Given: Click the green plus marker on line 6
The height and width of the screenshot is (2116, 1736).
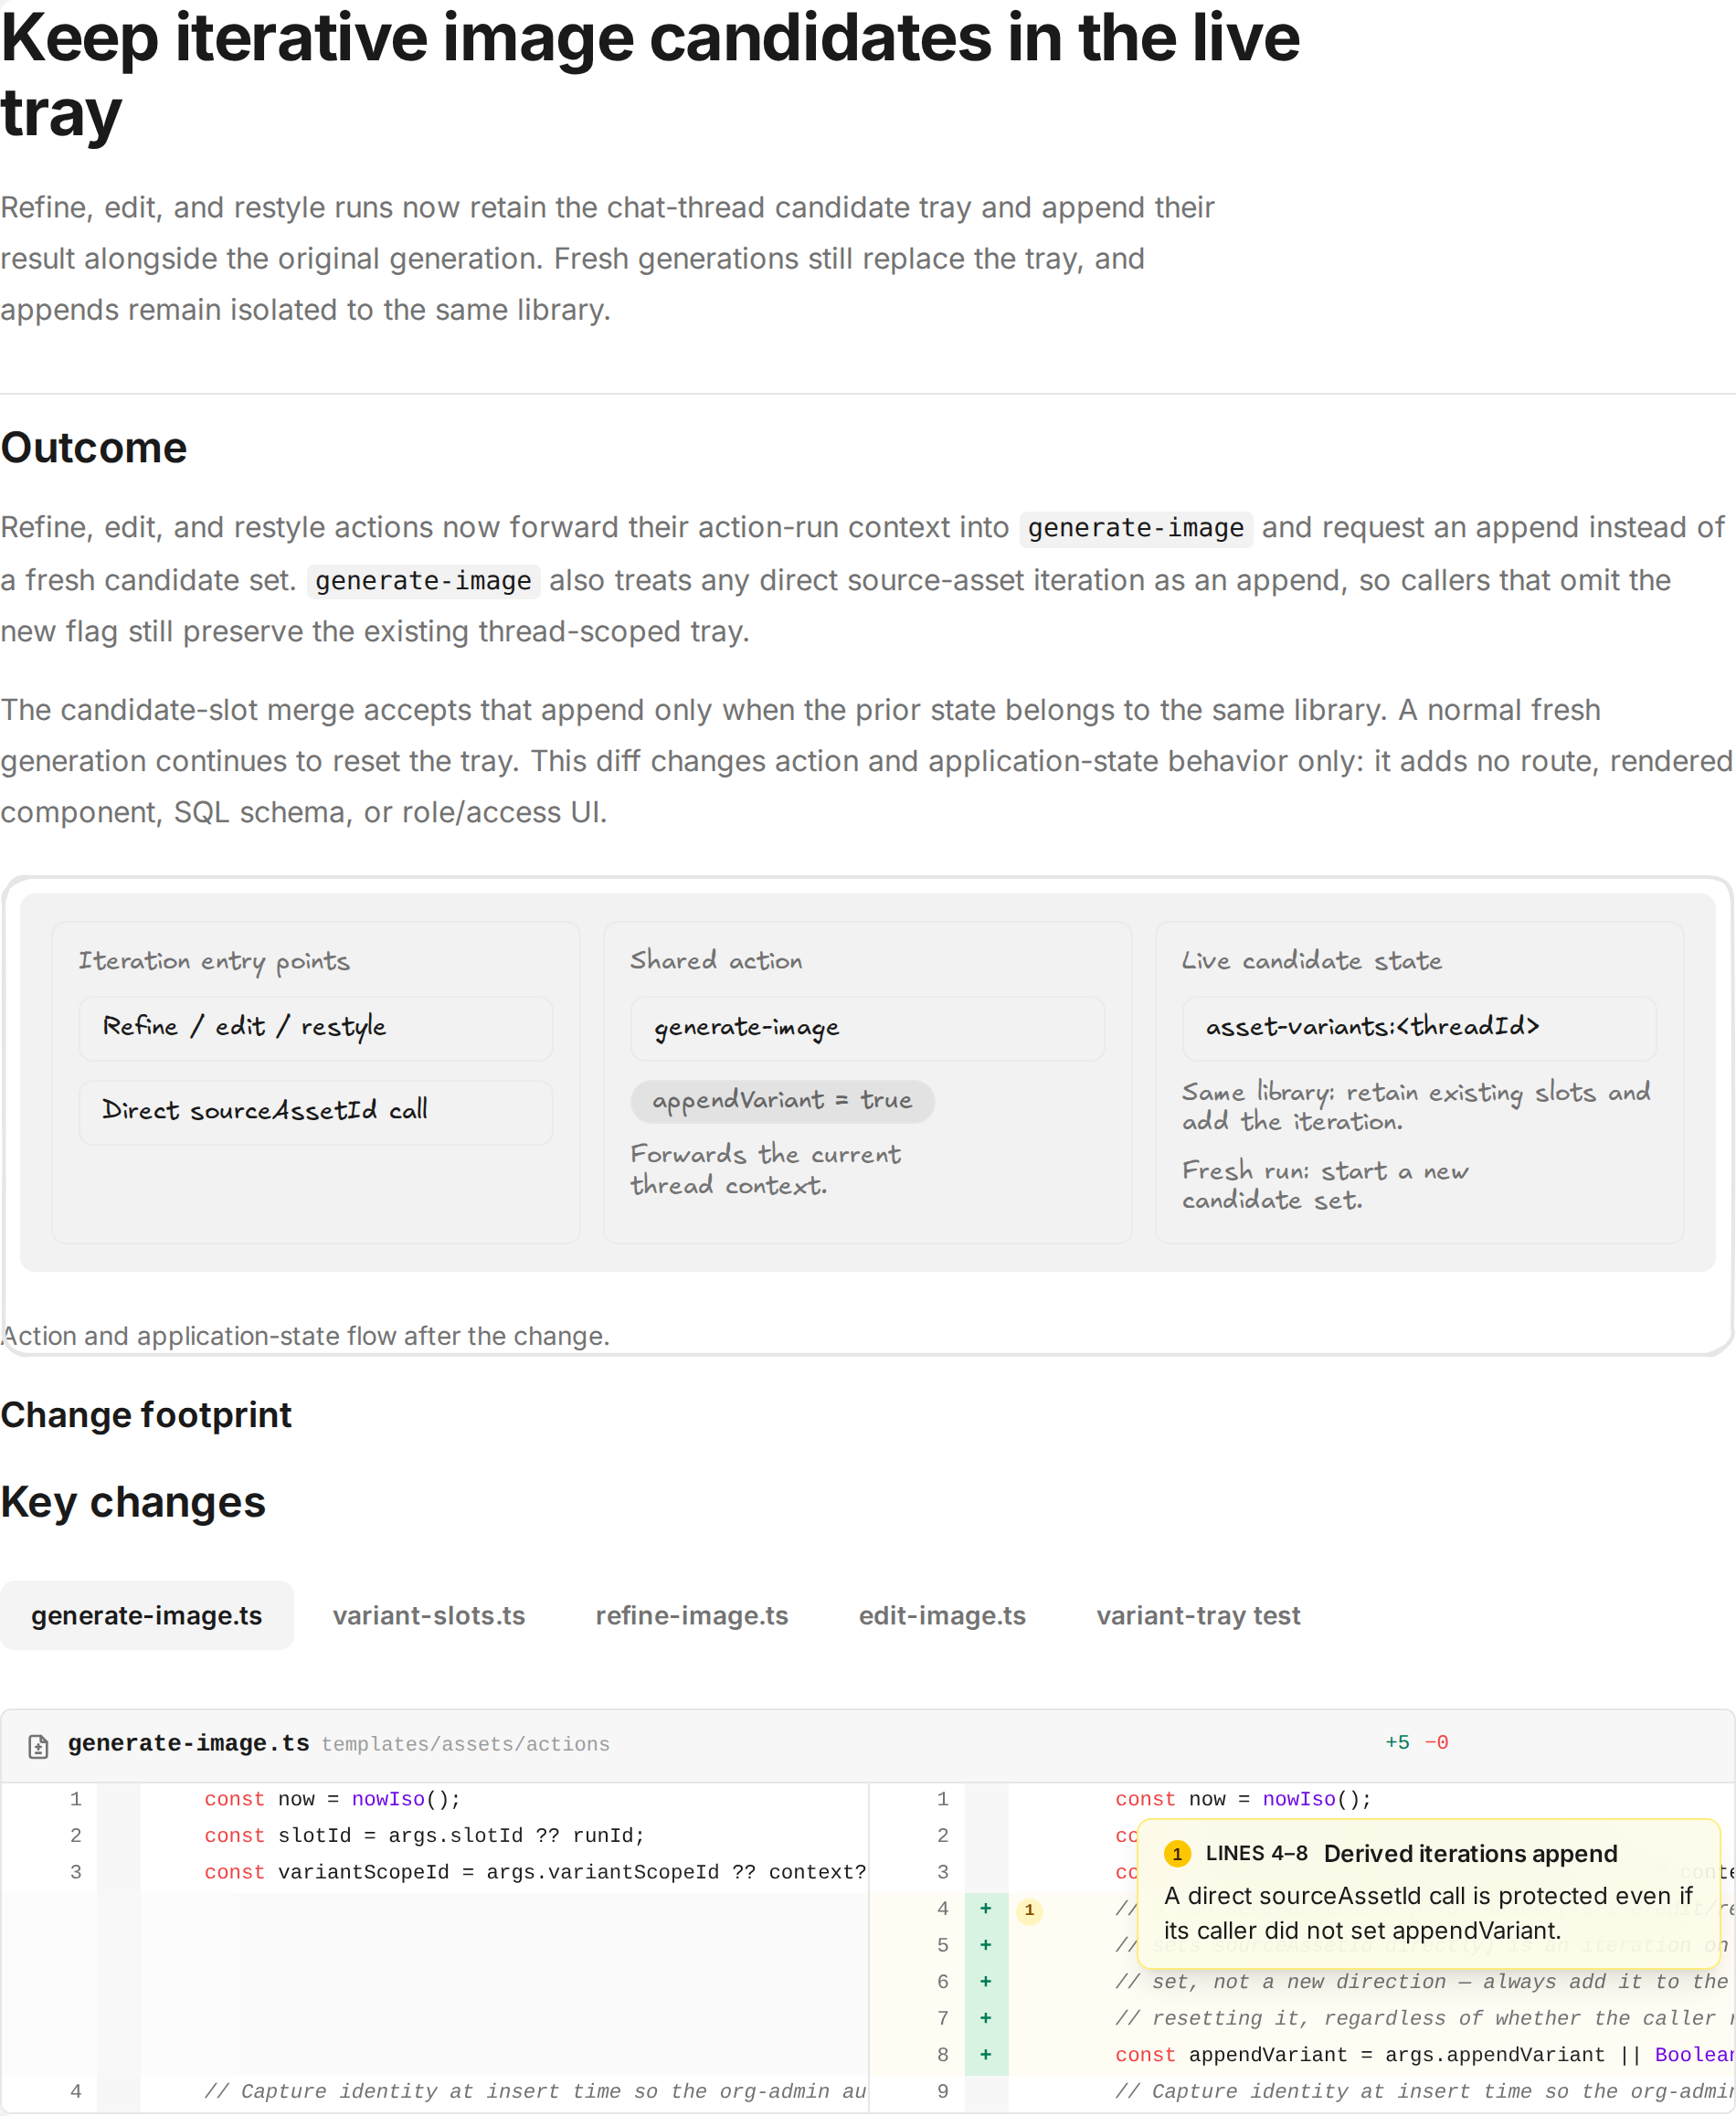Looking at the screenshot, I should pyautogui.click(x=986, y=1982).
